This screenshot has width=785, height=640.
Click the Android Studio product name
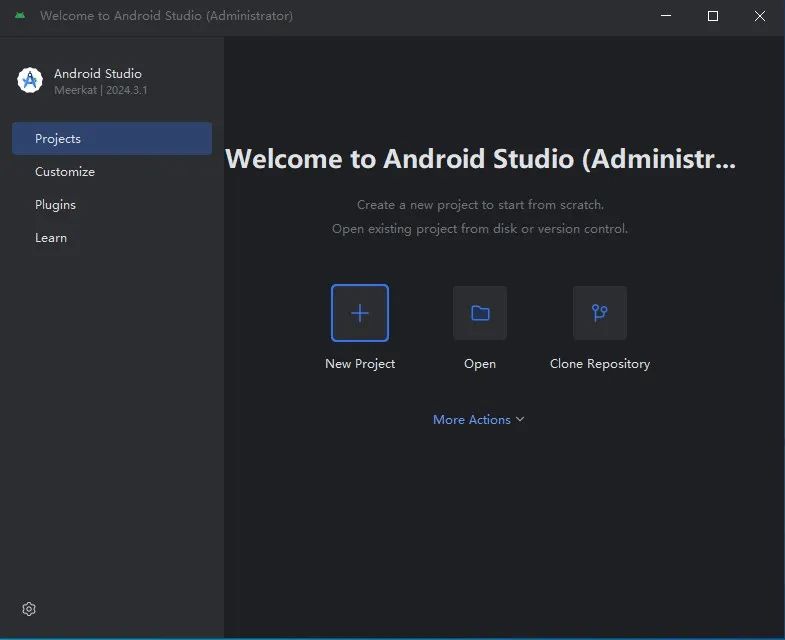[98, 74]
